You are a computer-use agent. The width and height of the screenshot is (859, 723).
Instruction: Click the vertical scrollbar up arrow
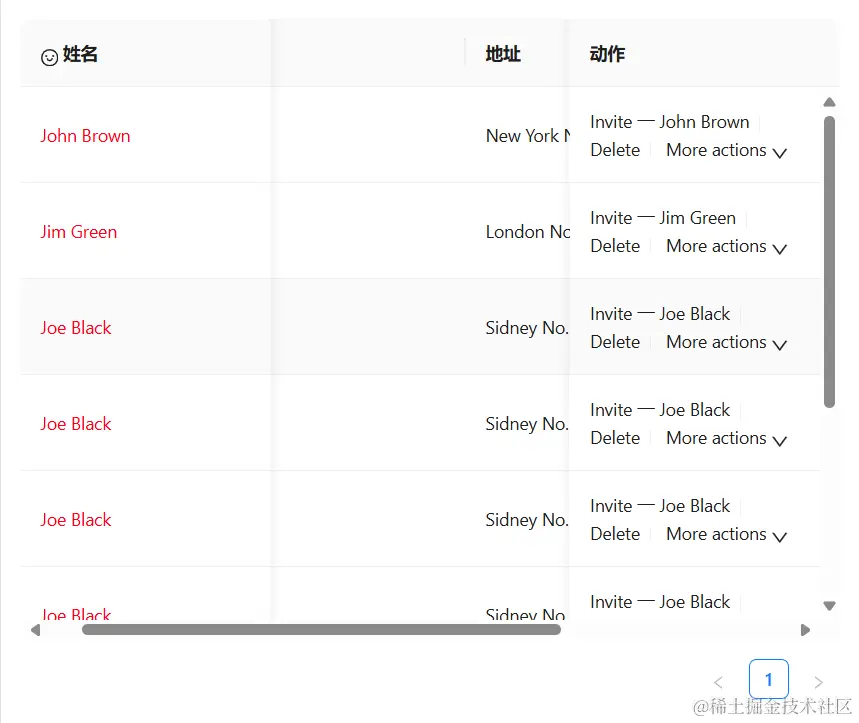click(829, 102)
